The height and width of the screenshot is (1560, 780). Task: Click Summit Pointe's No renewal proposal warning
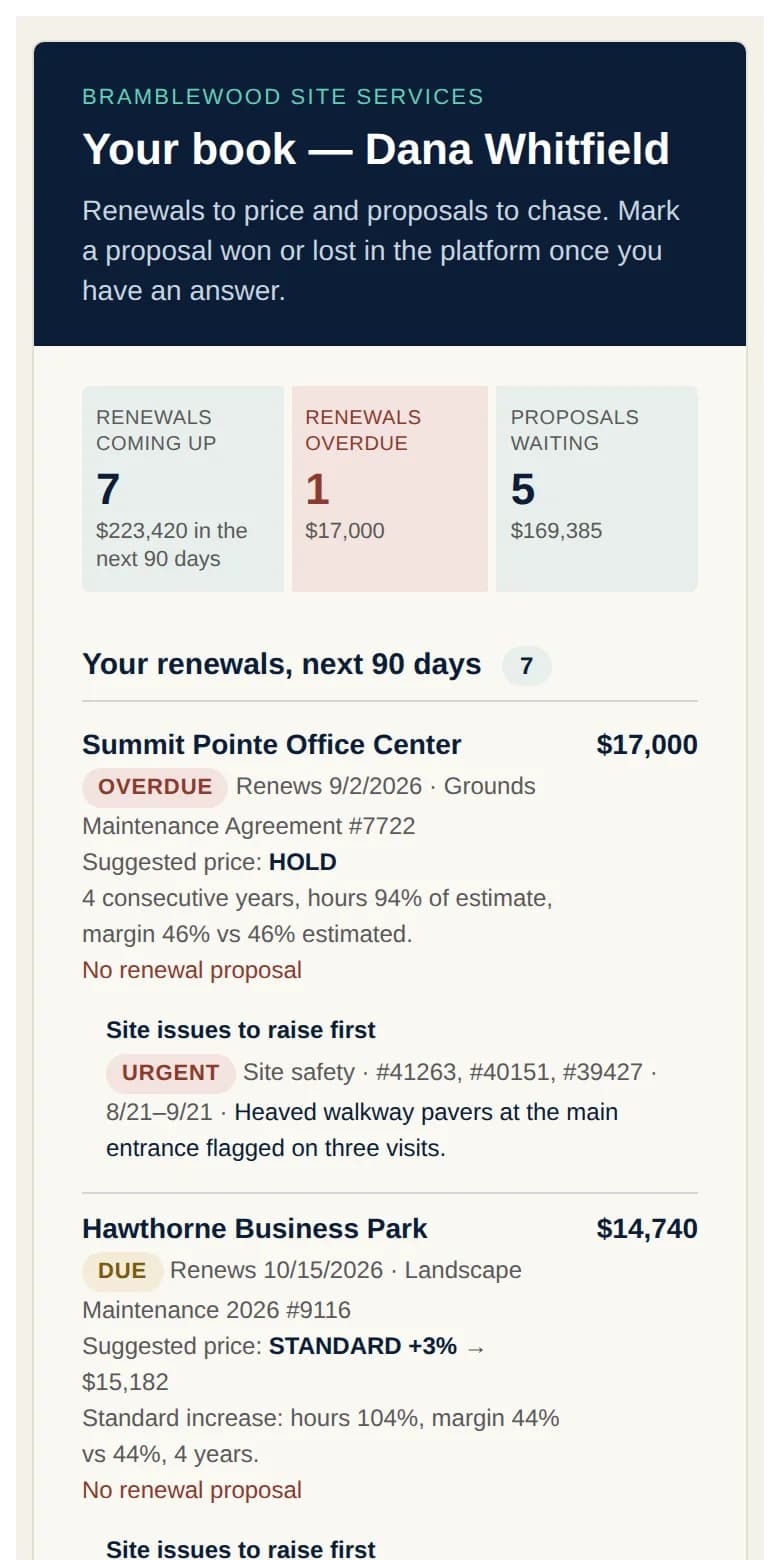point(192,970)
